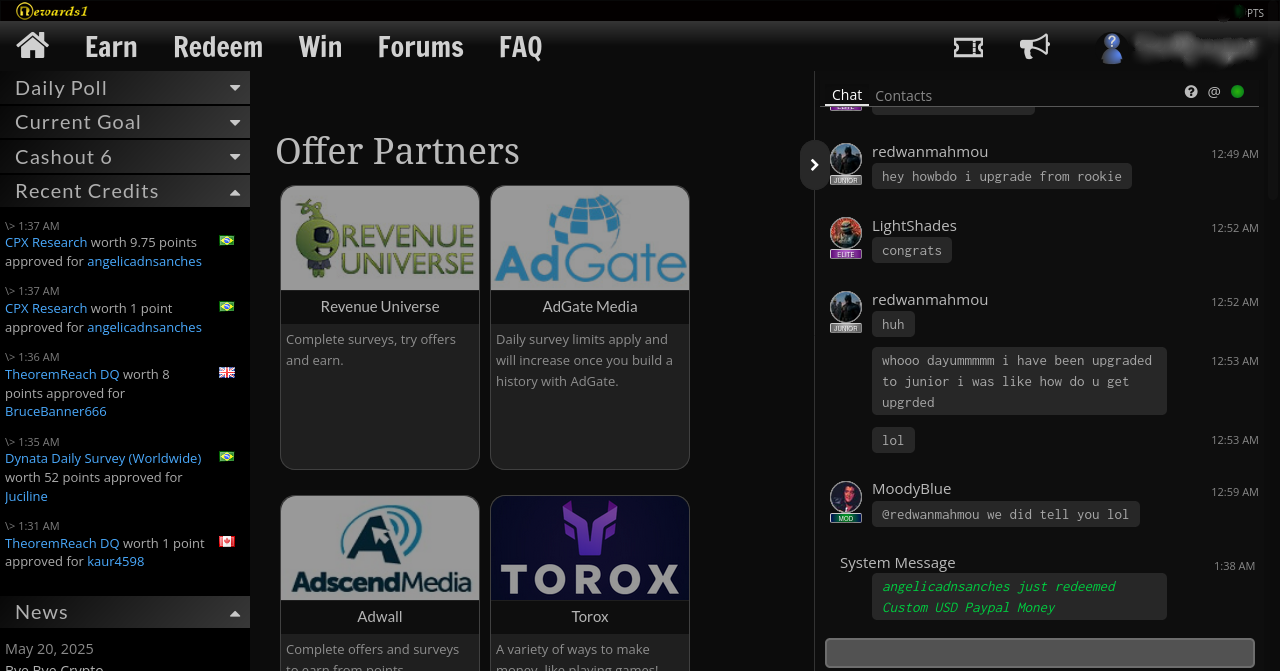
Task: Collapse the News section
Action: point(125,612)
